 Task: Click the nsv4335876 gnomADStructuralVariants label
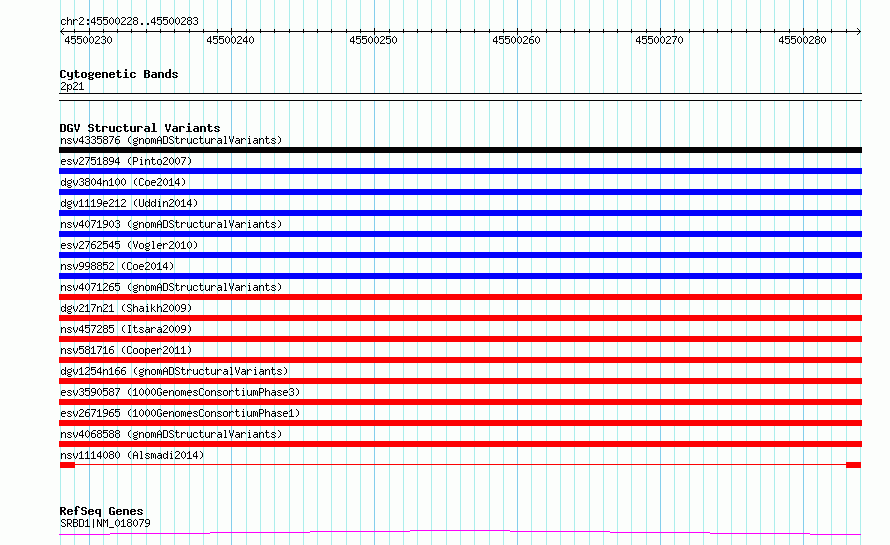(171, 140)
